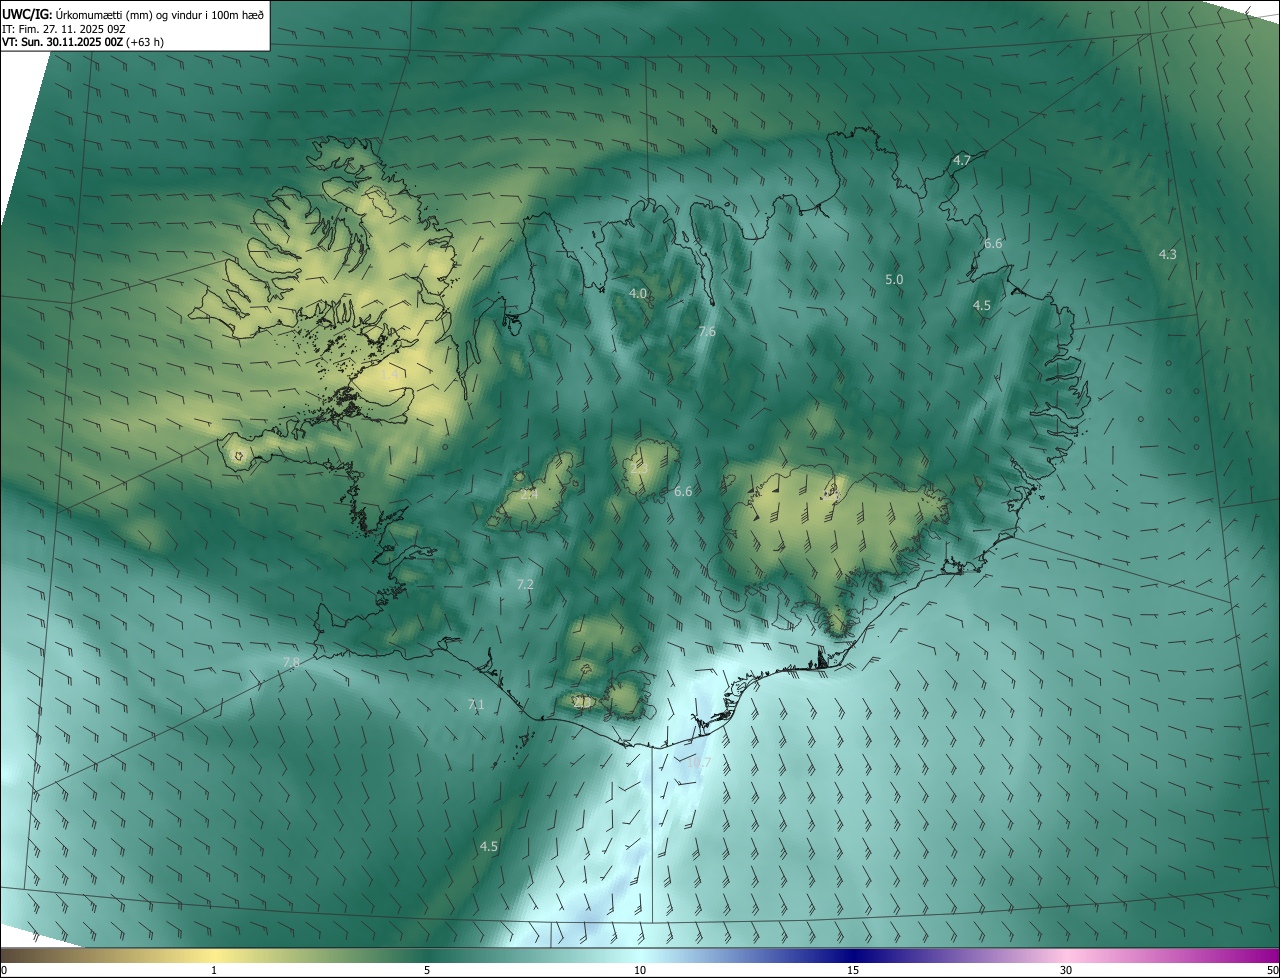Click the 7.8 precipitation value label
This screenshot has width=1280, height=978.
[x=291, y=663]
